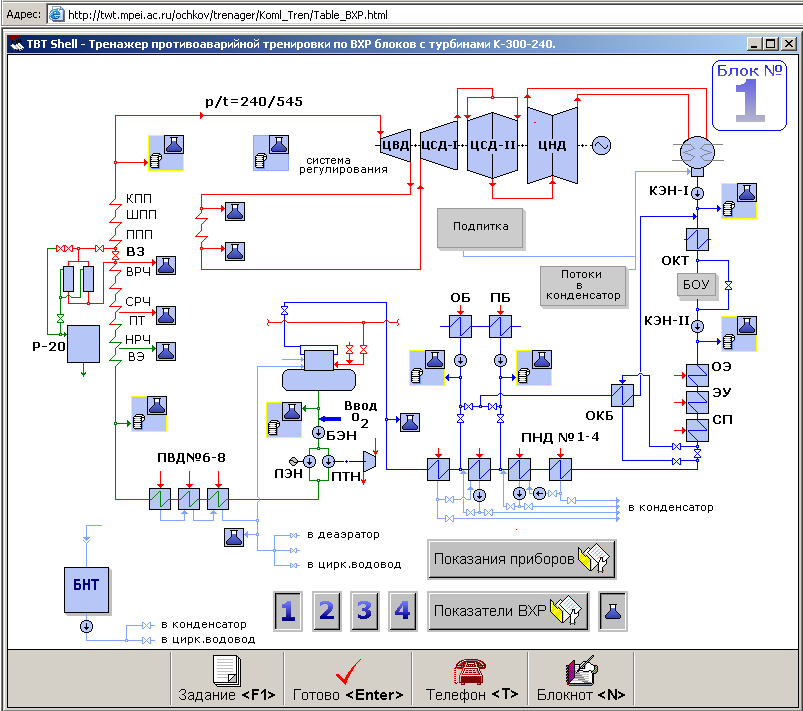Select the ОБ heater
This screenshot has width=803, height=711.
coord(460,326)
